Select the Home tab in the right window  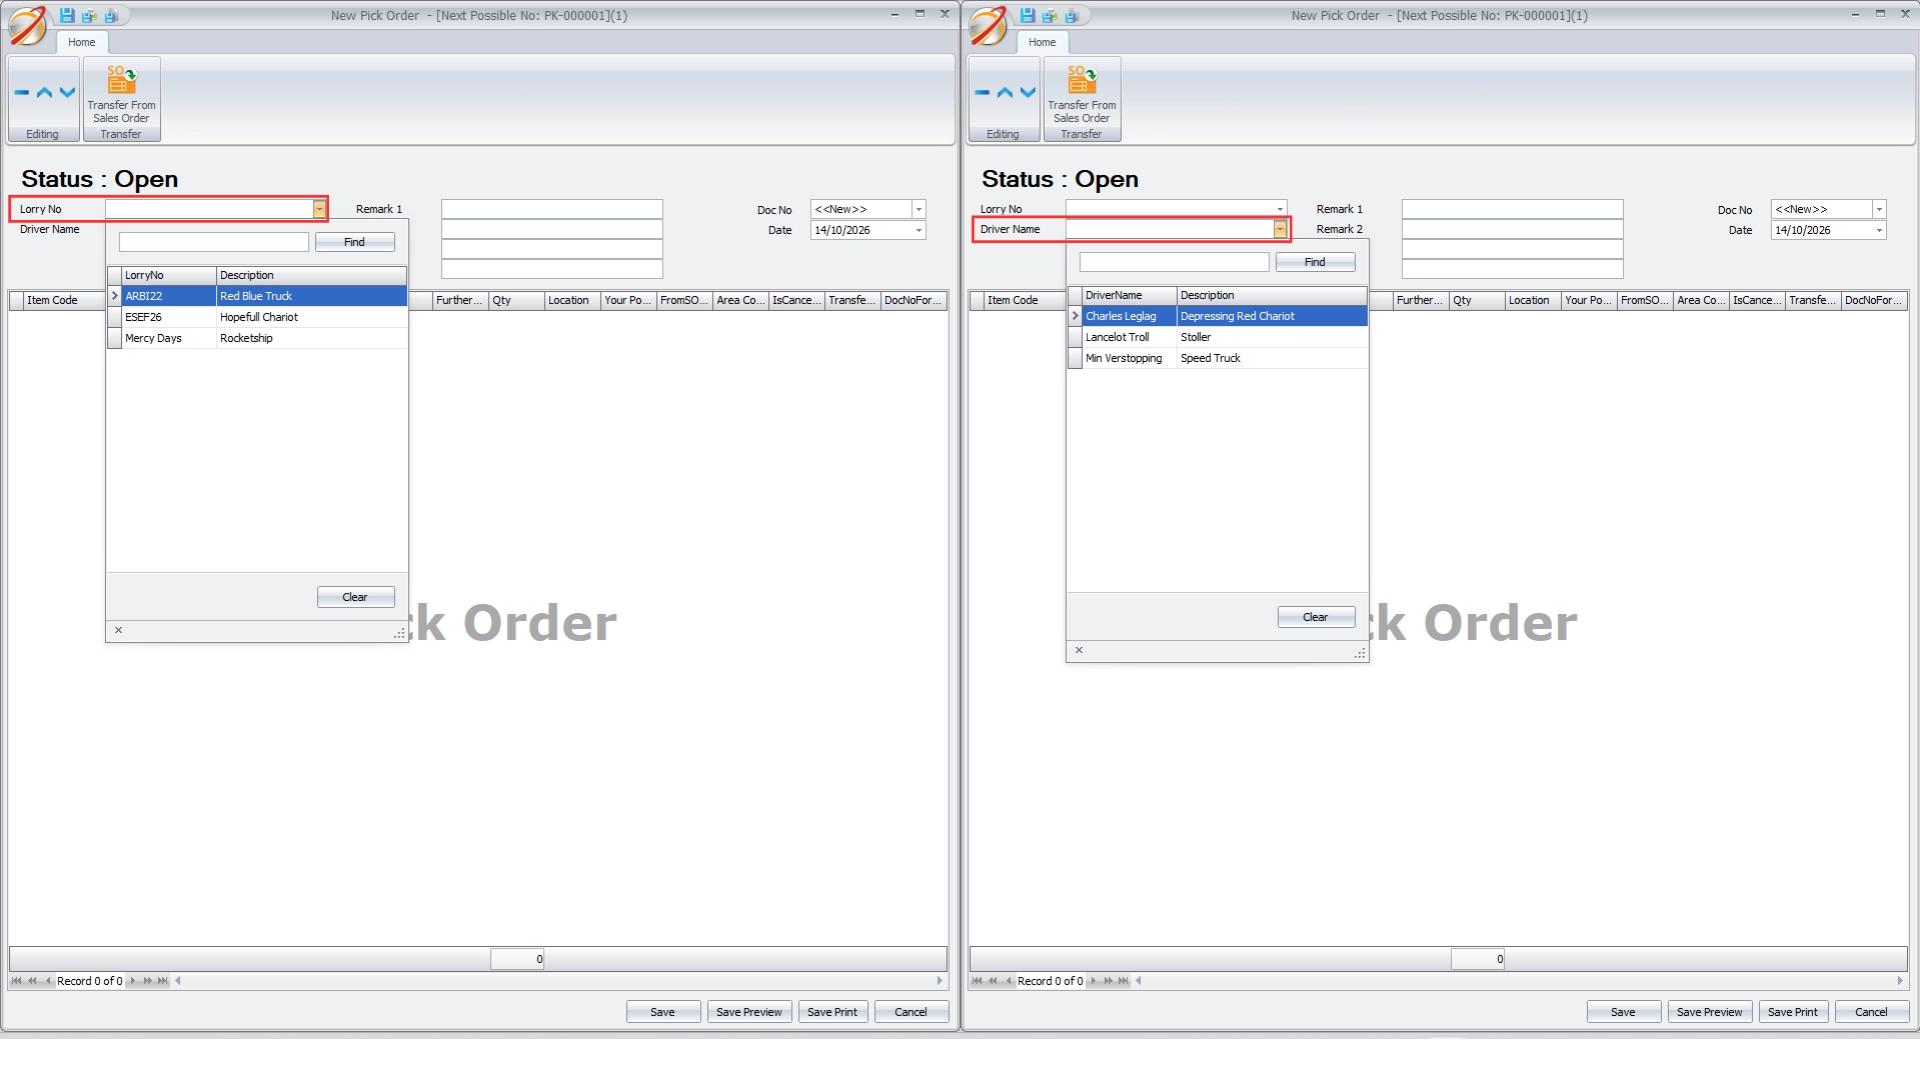1042,42
